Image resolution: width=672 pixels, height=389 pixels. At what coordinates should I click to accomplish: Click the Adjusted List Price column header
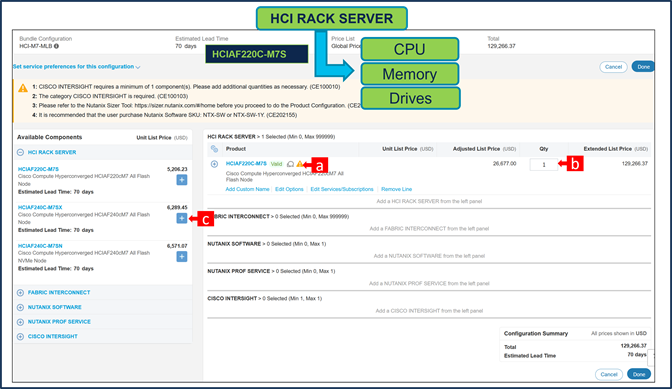tap(484, 149)
